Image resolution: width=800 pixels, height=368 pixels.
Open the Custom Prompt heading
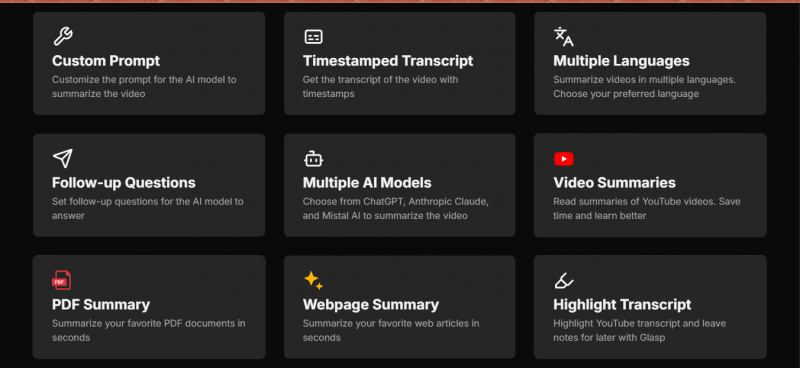click(106, 61)
